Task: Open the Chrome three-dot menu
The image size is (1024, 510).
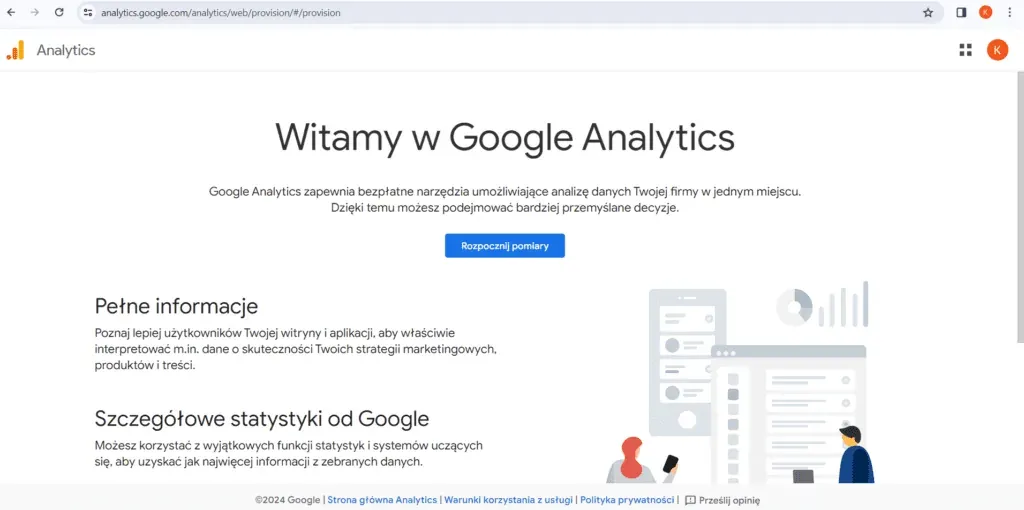Action: (x=1010, y=12)
